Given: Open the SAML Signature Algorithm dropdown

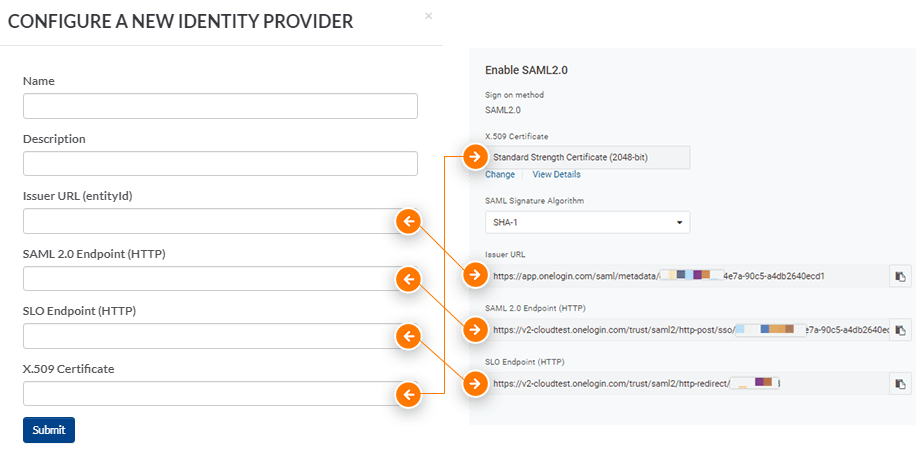Looking at the screenshot, I should click(587, 222).
